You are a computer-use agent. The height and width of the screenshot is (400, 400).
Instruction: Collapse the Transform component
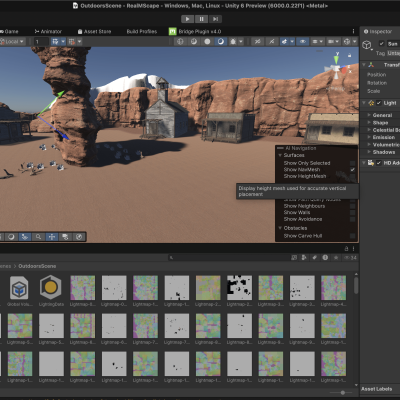pos(364,65)
